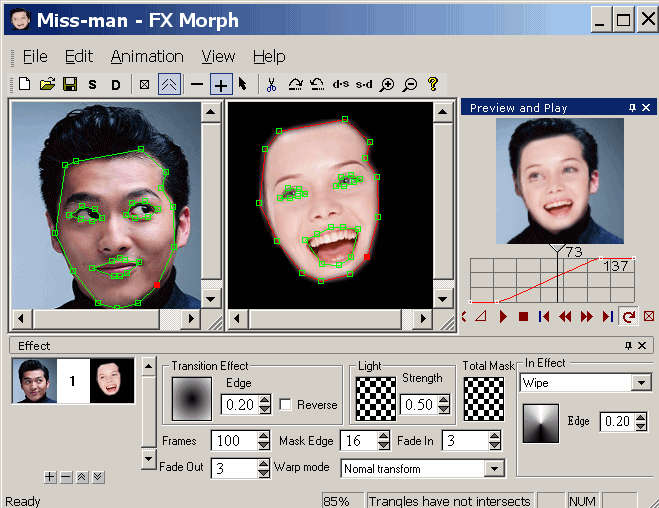Click the d-s copy toolbar icon

(340, 84)
